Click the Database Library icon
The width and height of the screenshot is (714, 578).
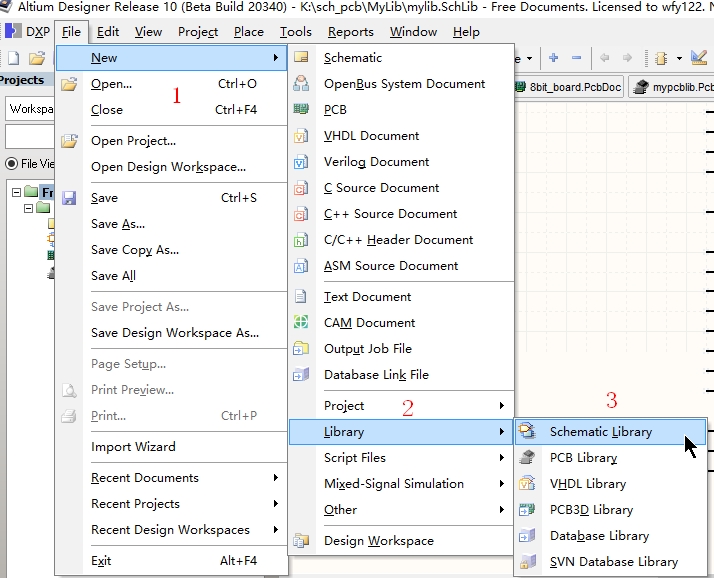(527, 535)
